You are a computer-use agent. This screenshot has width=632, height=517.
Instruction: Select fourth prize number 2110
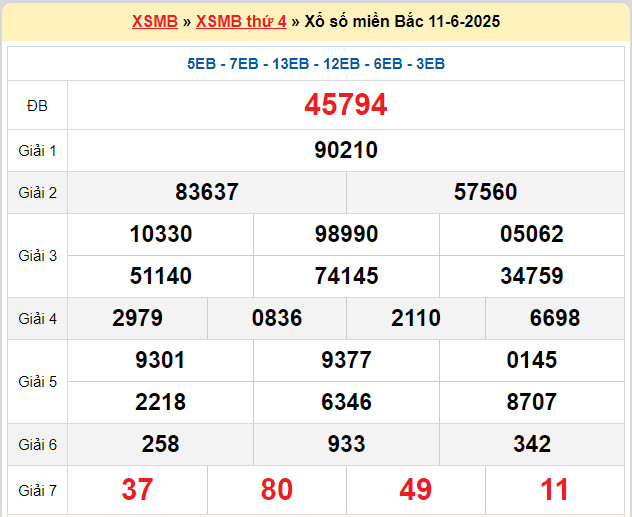click(x=416, y=318)
